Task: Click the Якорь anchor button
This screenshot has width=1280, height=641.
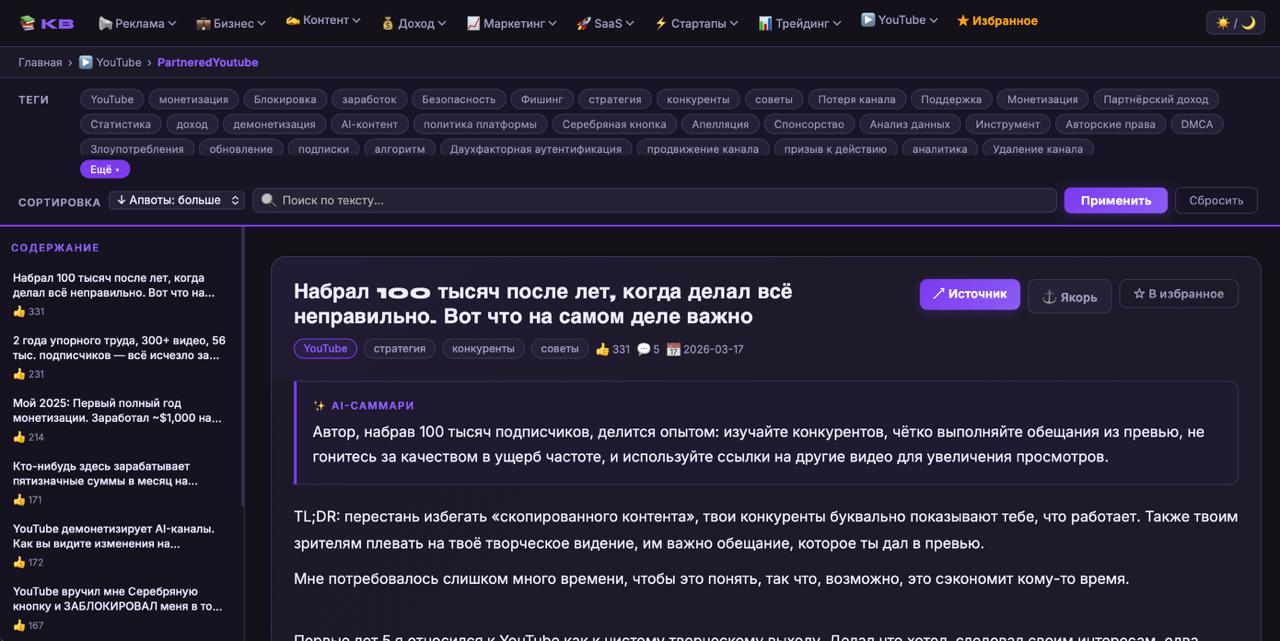Action: click(1069, 296)
